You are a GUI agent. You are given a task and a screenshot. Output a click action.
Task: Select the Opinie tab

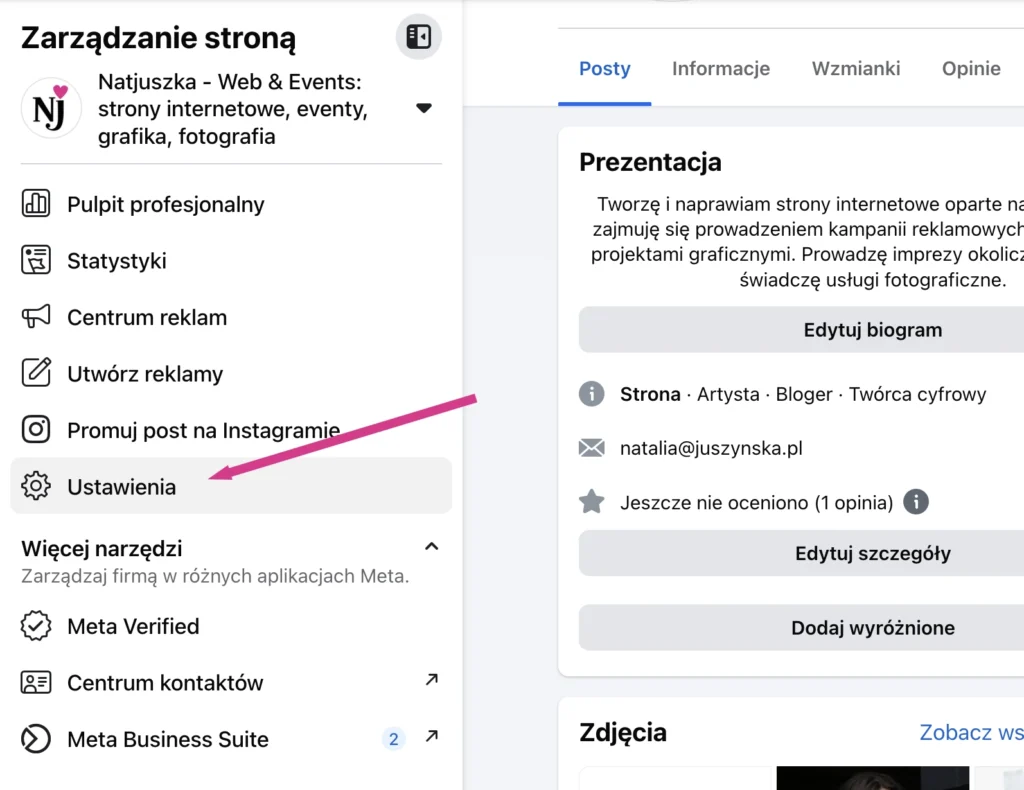[971, 69]
